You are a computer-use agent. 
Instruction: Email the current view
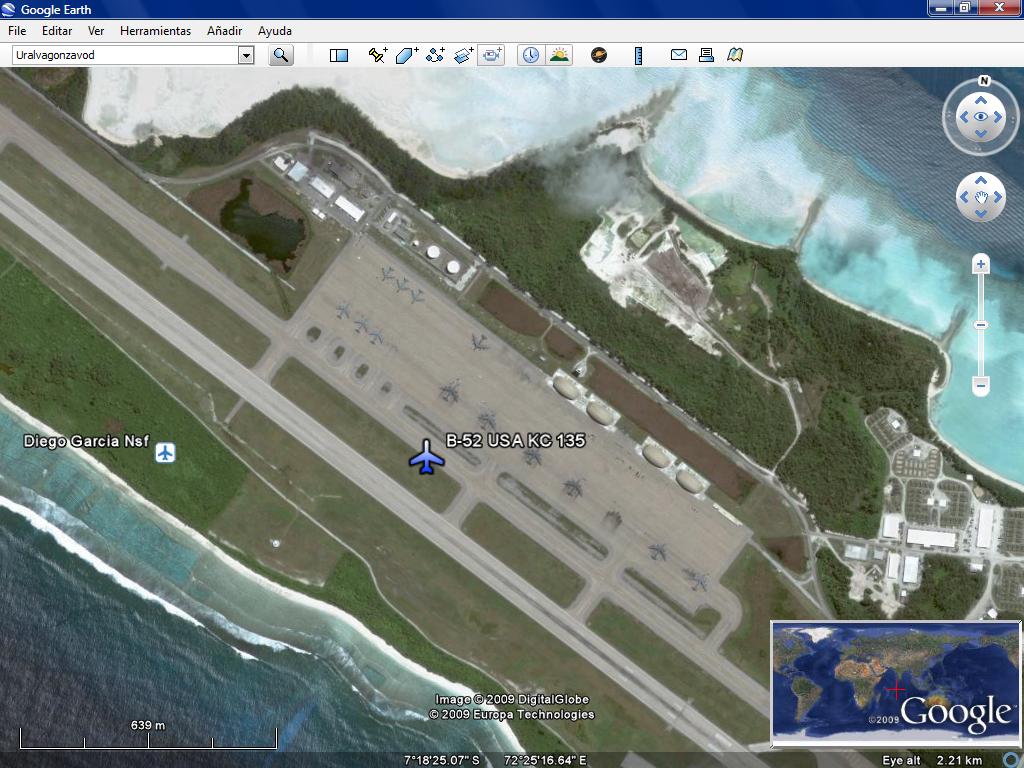click(679, 55)
